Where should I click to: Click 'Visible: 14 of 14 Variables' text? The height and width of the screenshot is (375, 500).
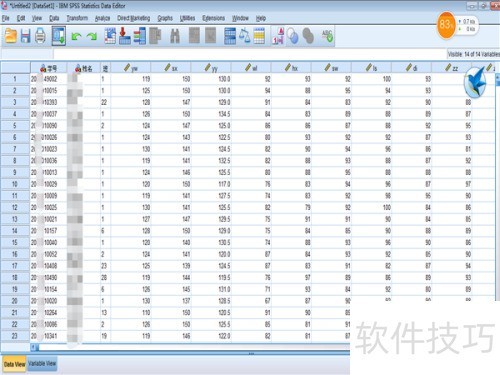pyautogui.click(x=473, y=54)
